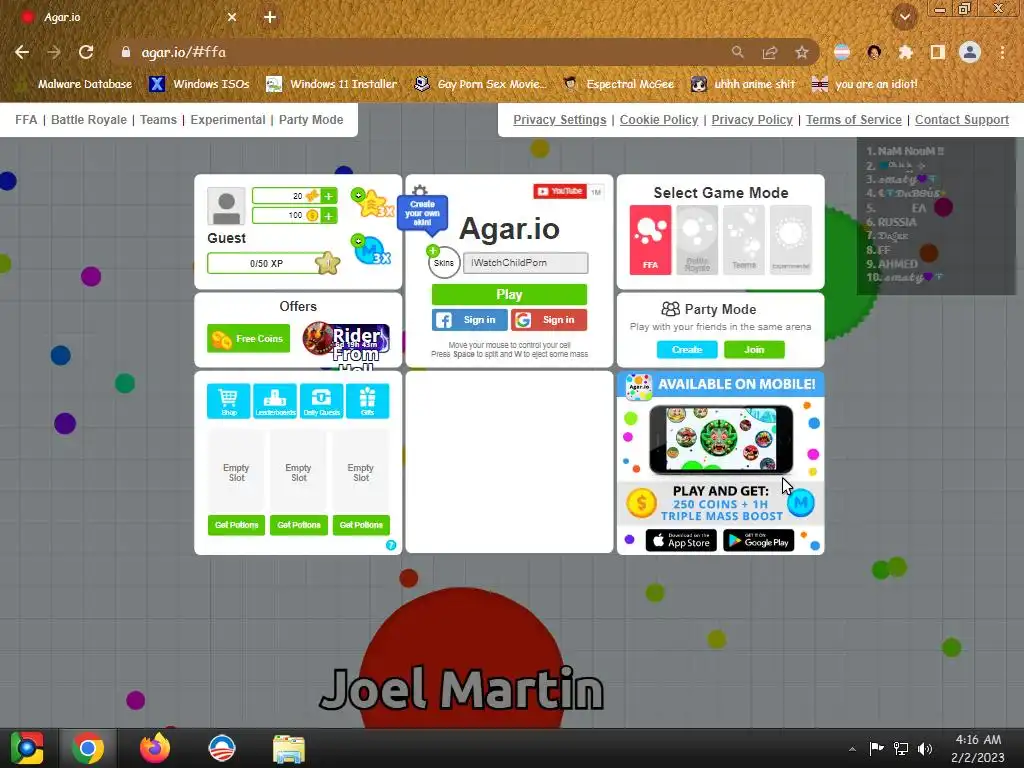Sign in with Google

549,320
